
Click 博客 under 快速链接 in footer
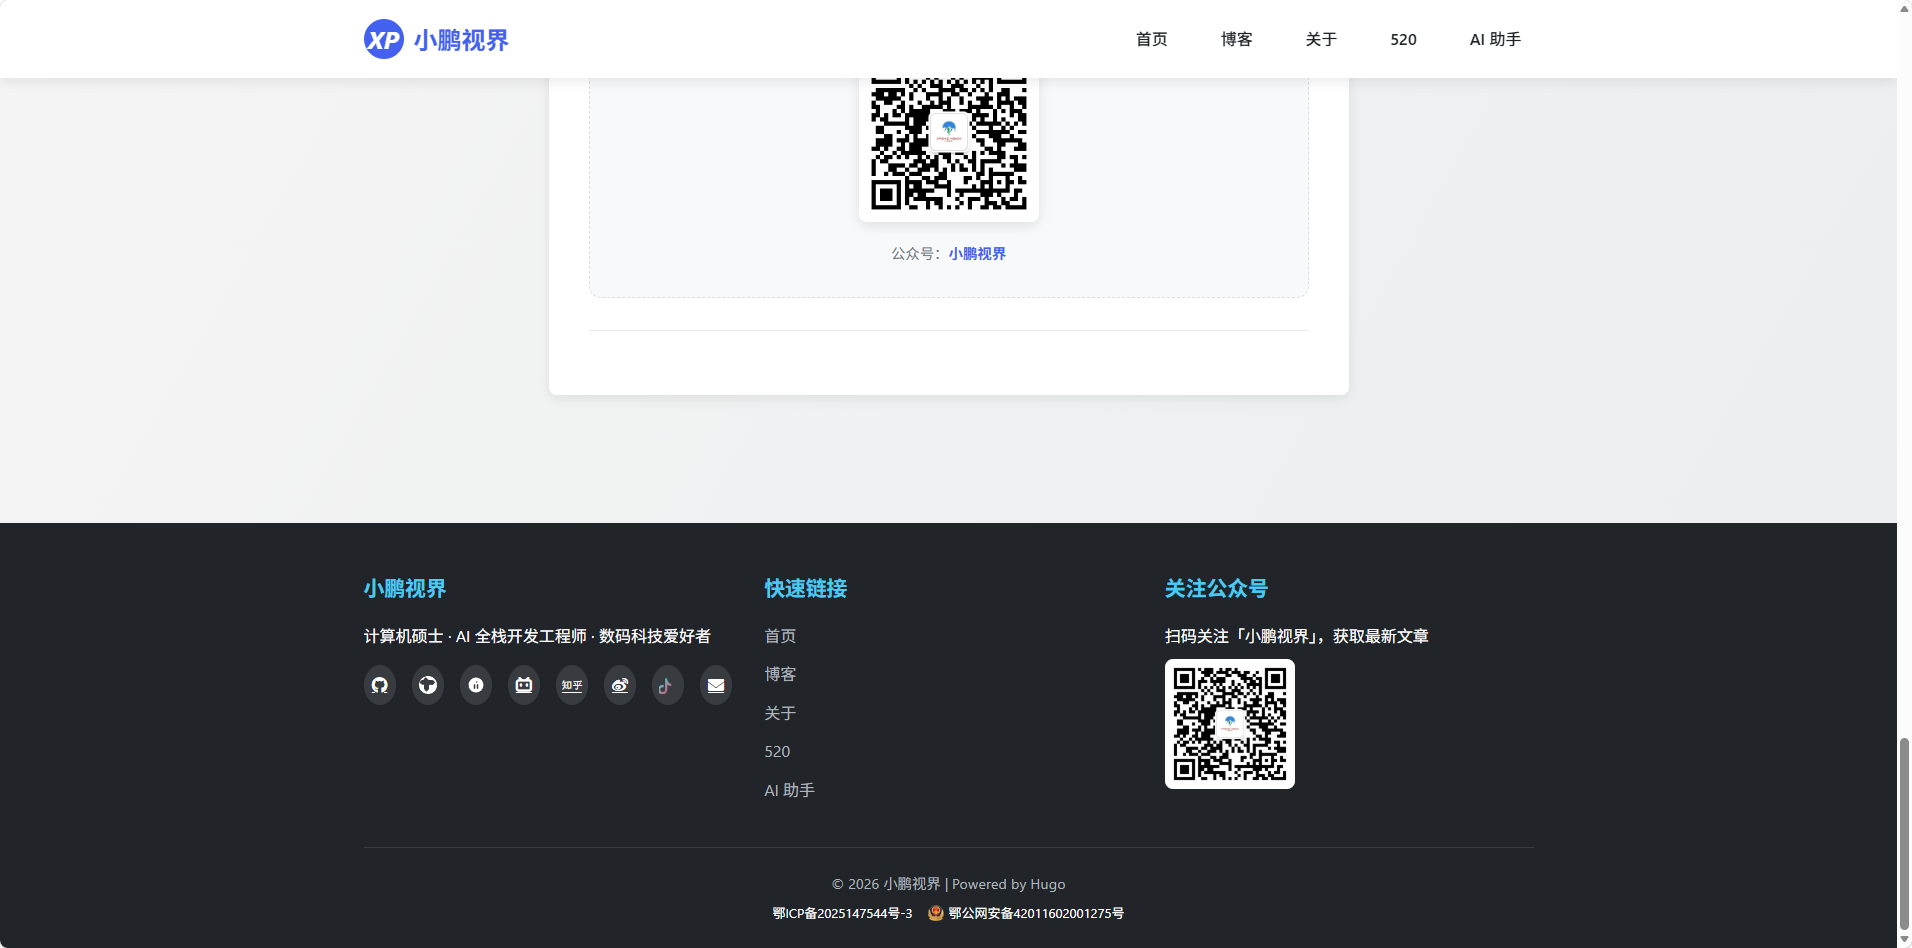(780, 674)
